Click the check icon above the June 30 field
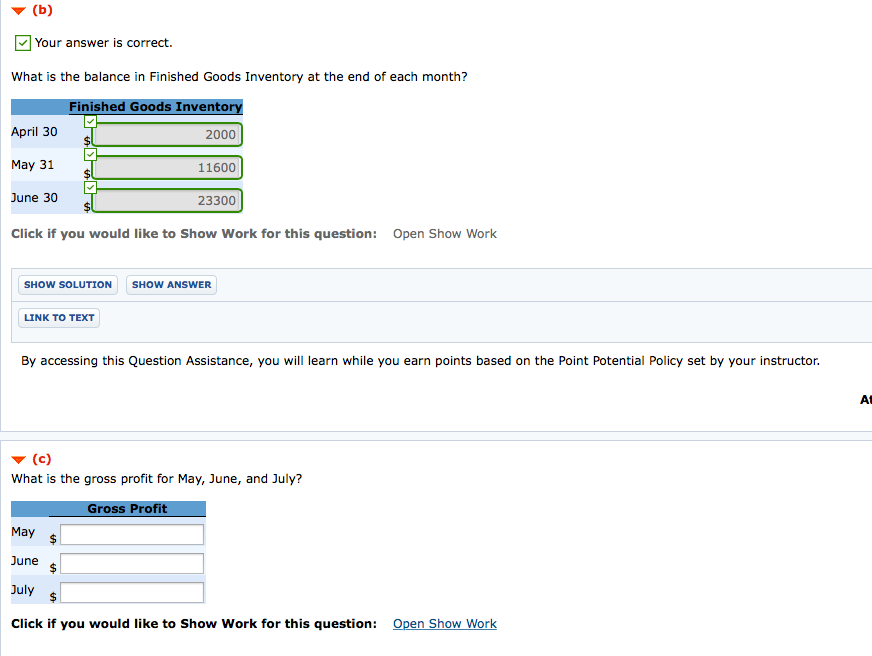 tap(90, 187)
